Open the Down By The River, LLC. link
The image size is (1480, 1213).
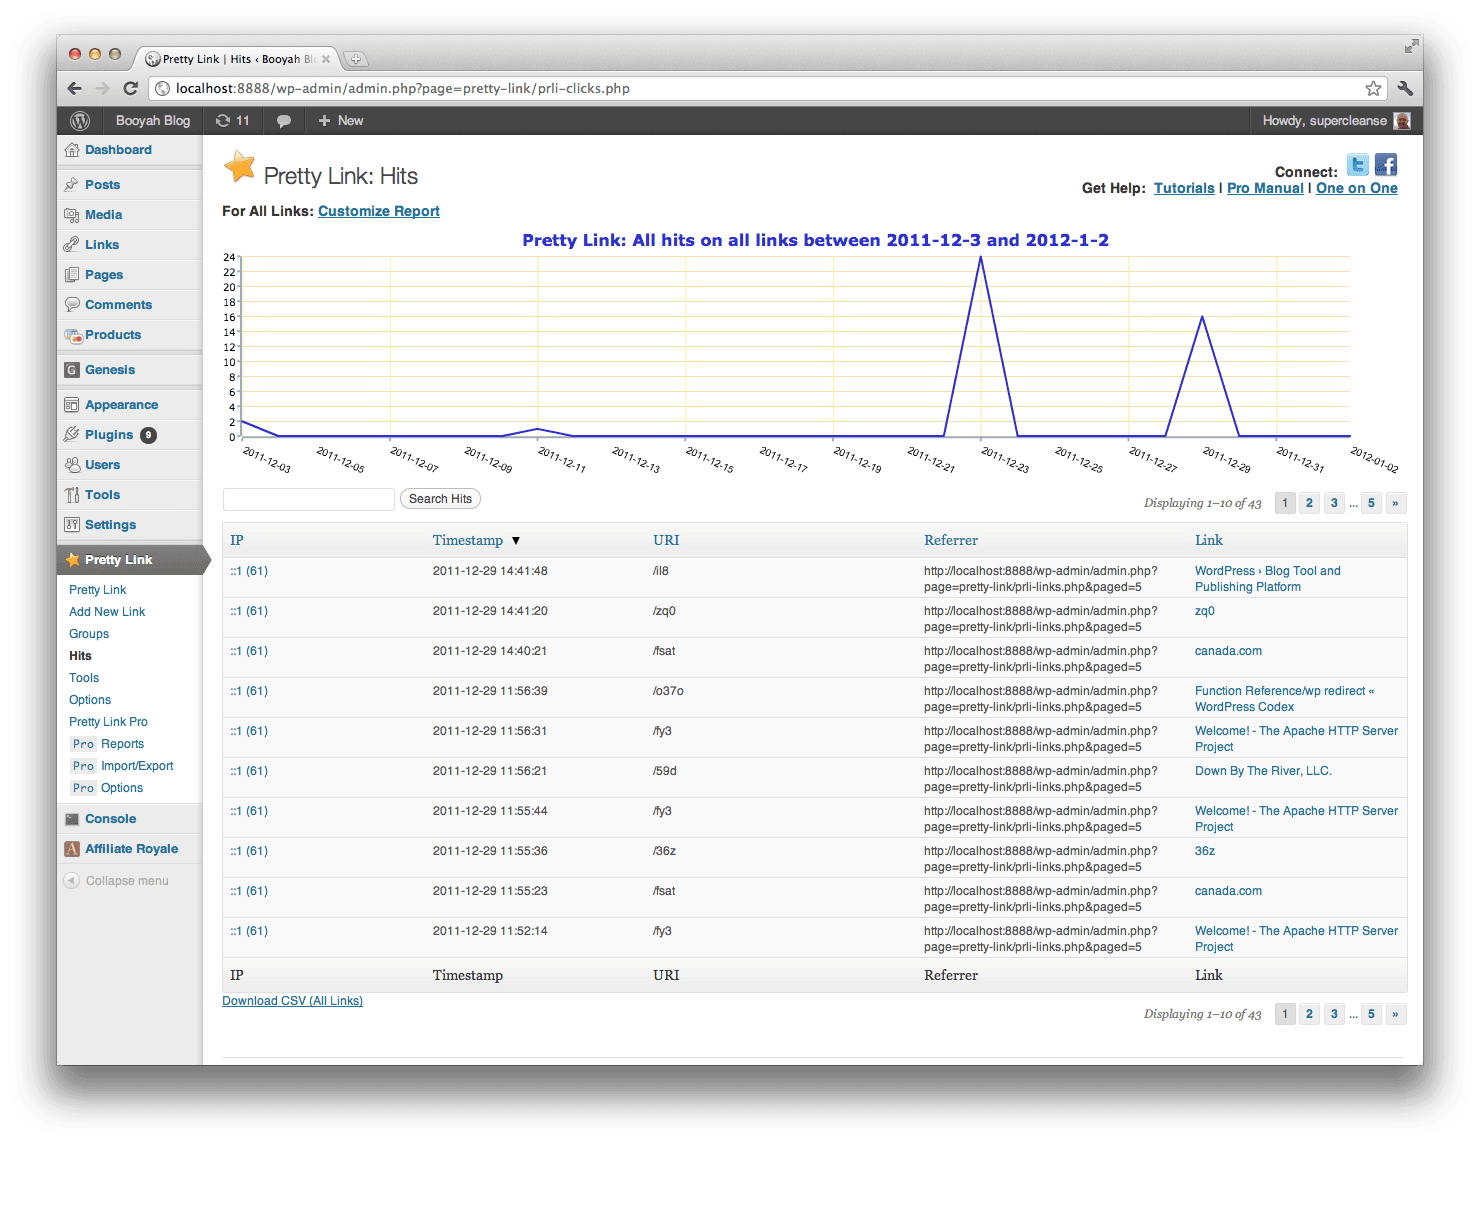pos(1263,771)
